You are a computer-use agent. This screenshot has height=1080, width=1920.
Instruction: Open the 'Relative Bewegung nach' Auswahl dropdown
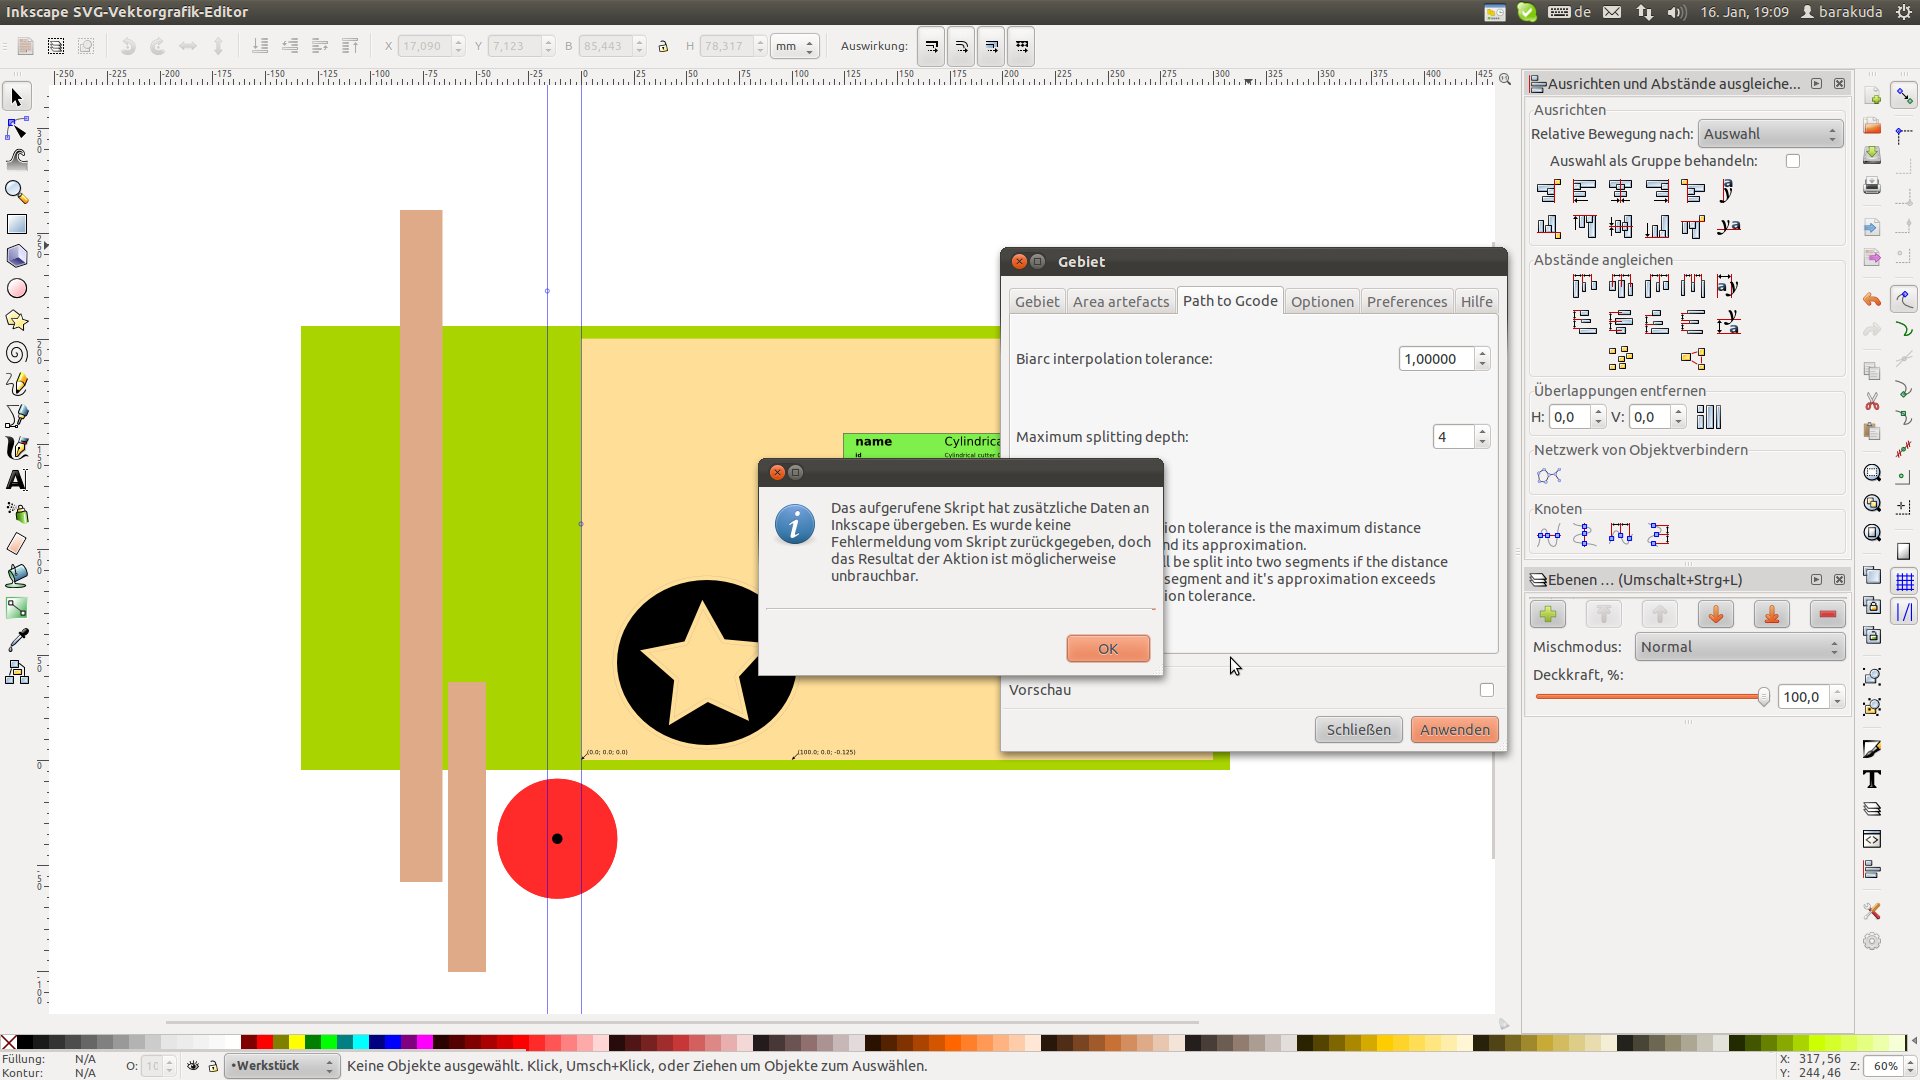(1770, 134)
